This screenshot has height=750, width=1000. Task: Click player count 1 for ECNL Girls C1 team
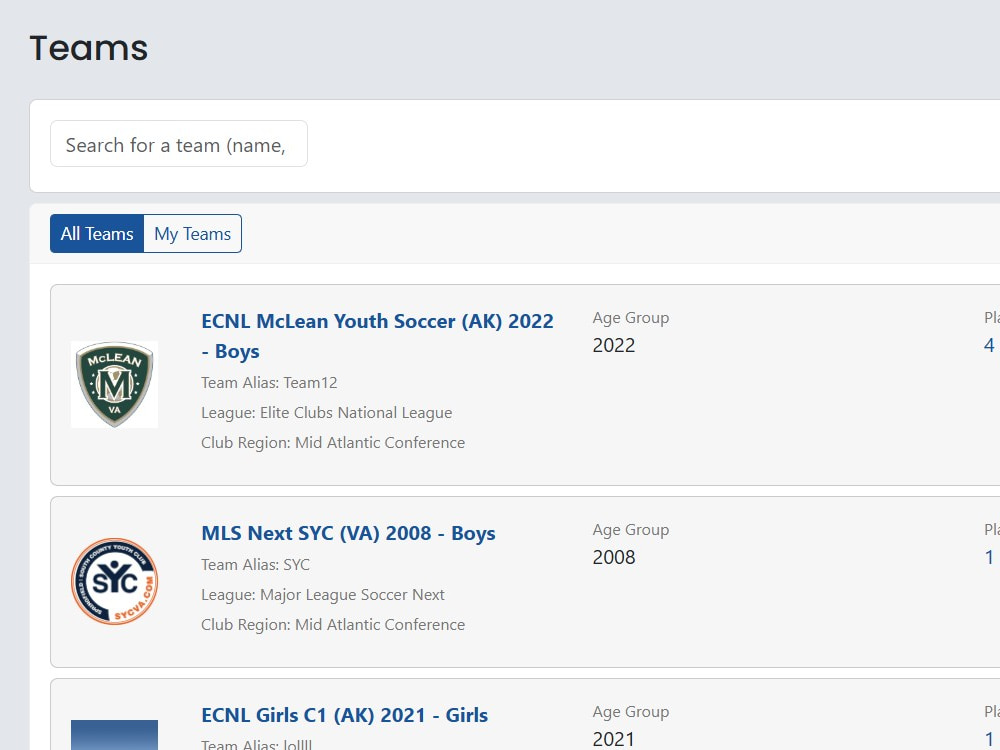989,739
